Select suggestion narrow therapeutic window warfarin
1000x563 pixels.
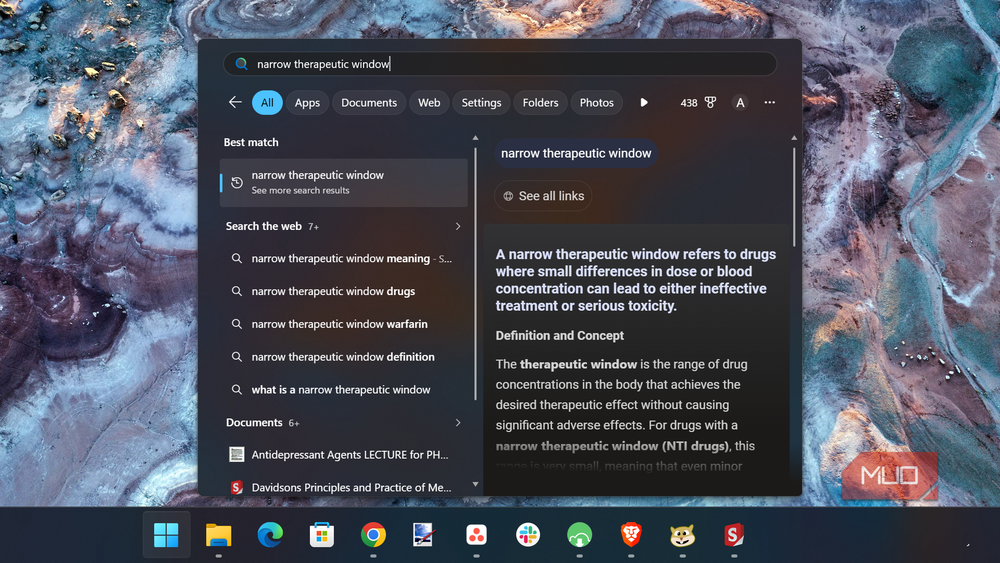343,324
